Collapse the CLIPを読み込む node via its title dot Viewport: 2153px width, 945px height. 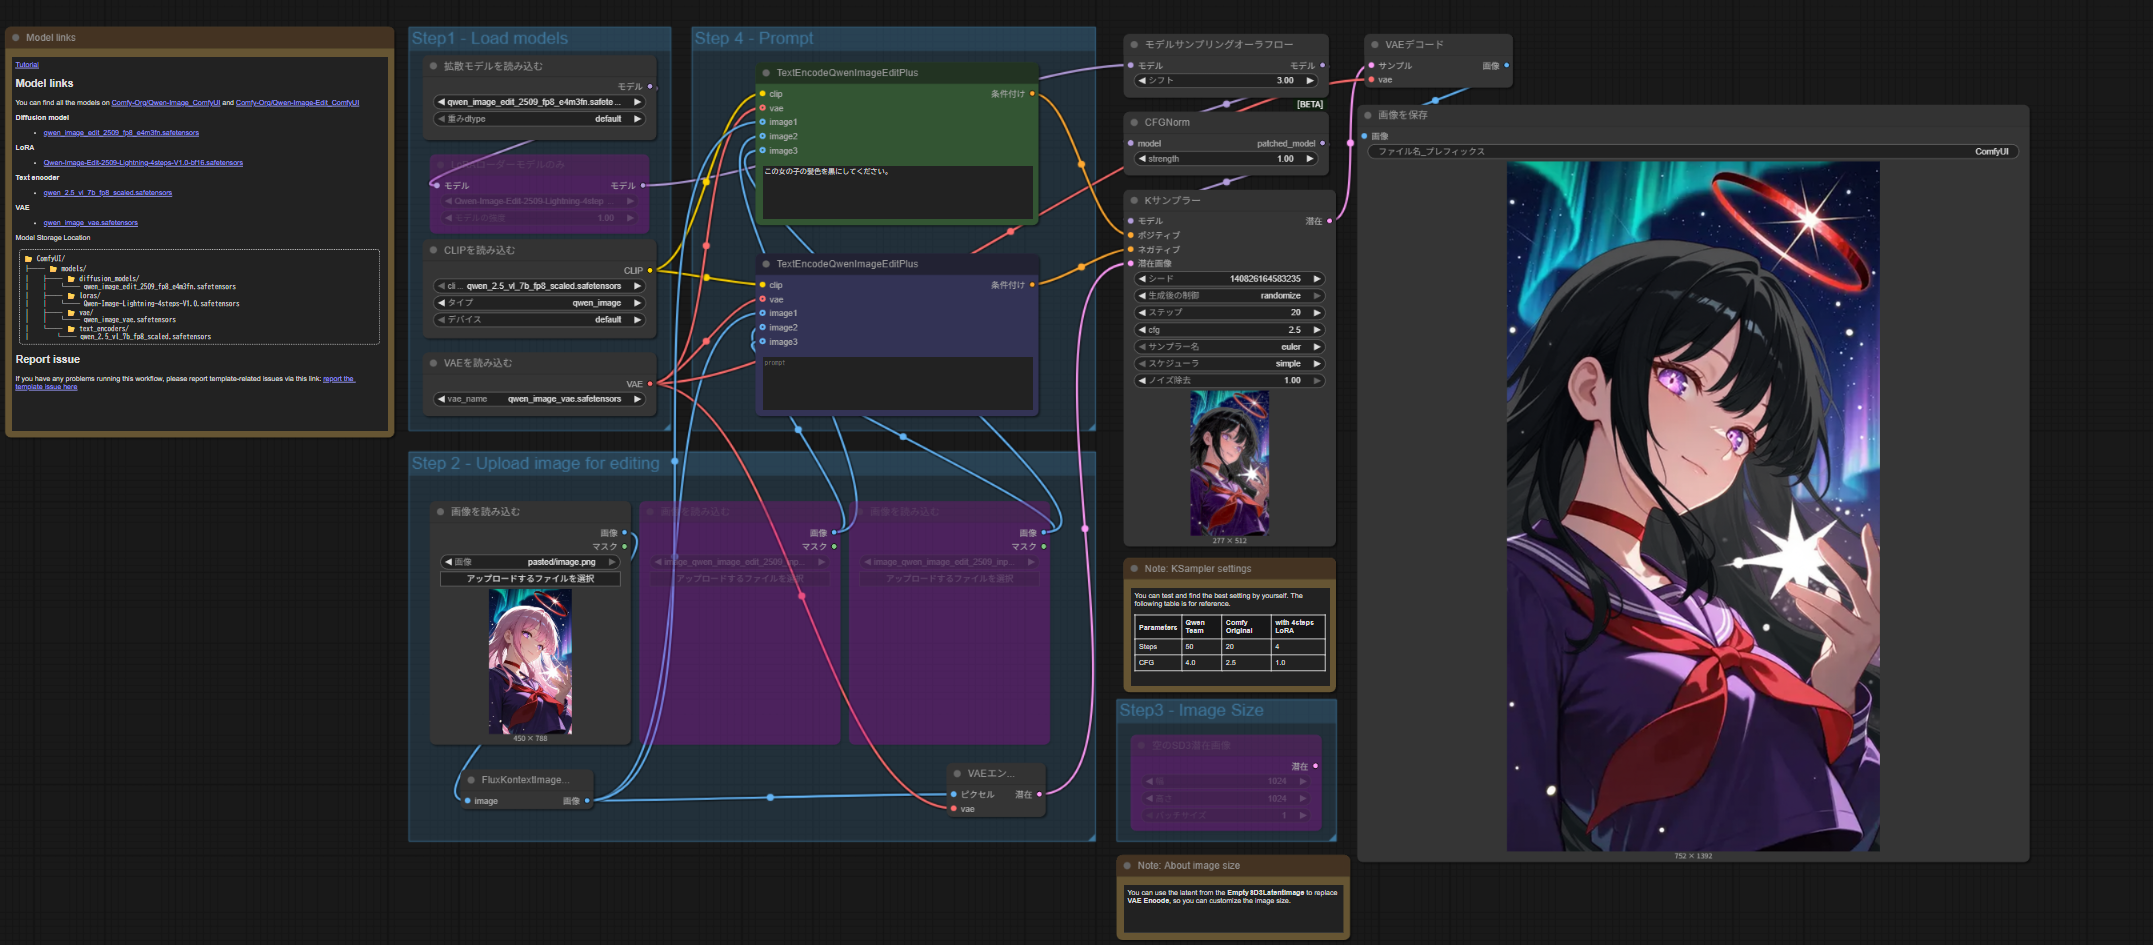coord(434,250)
